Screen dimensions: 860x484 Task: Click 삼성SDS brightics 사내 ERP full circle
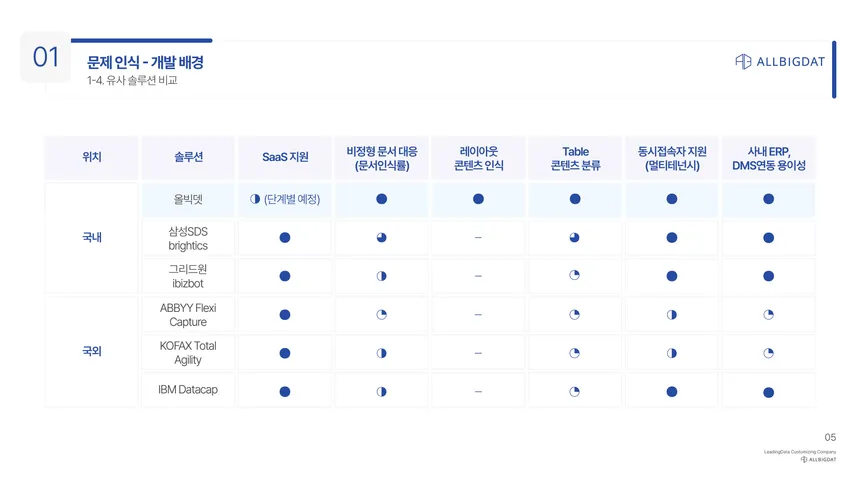click(x=768, y=238)
